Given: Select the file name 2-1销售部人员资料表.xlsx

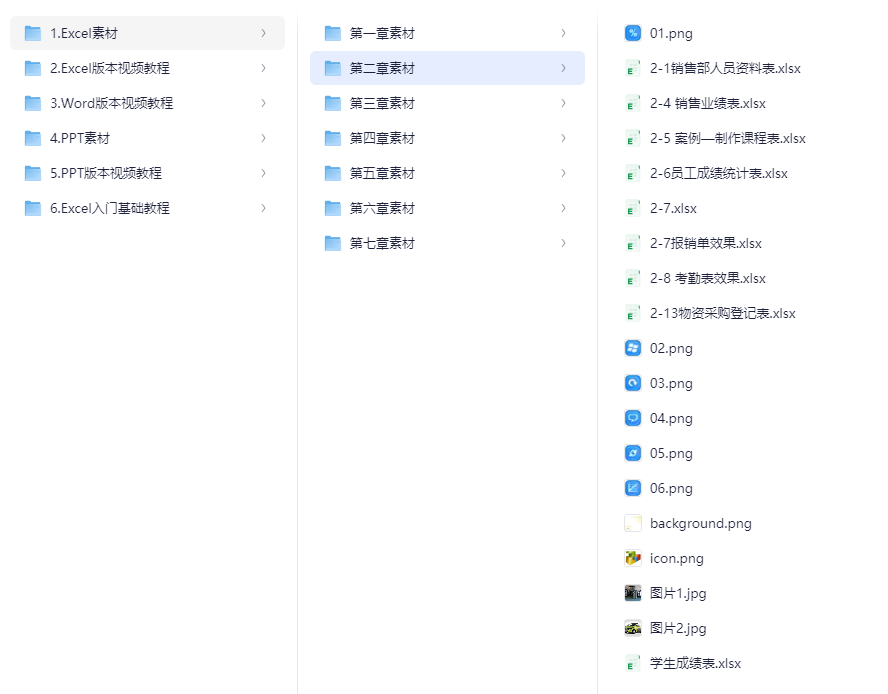Looking at the screenshot, I should 725,69.
